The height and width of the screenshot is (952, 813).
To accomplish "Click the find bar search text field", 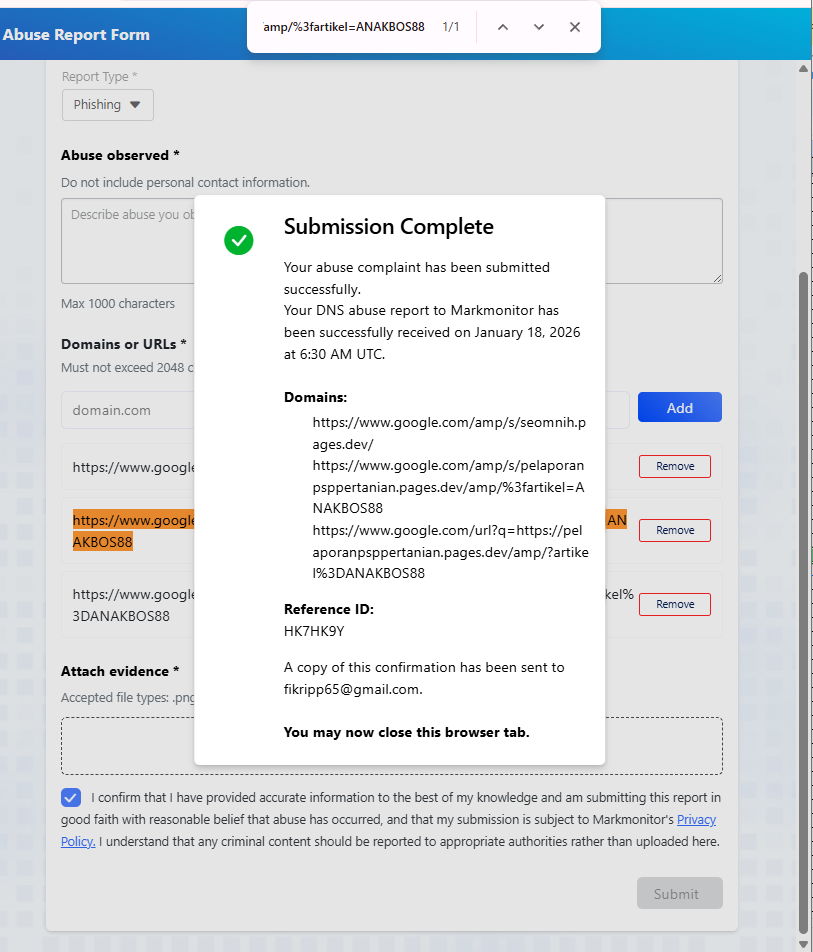I will pos(345,27).
